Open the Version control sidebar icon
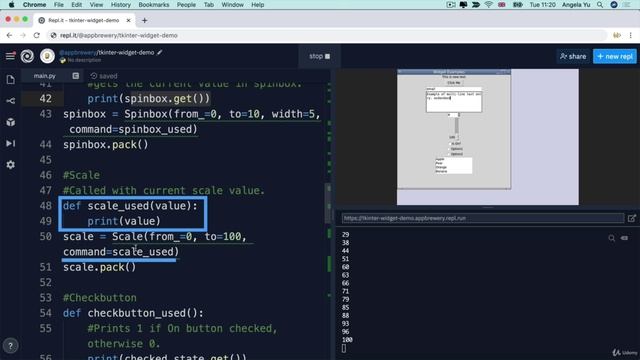This screenshot has height=360, width=640. [11, 100]
